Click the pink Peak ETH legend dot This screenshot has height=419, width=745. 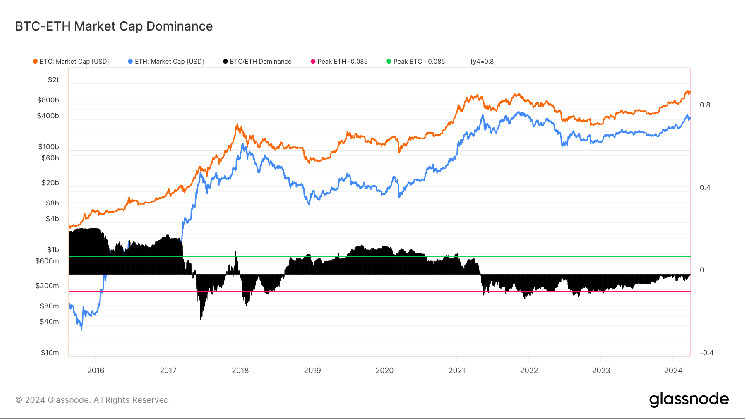click(312, 62)
